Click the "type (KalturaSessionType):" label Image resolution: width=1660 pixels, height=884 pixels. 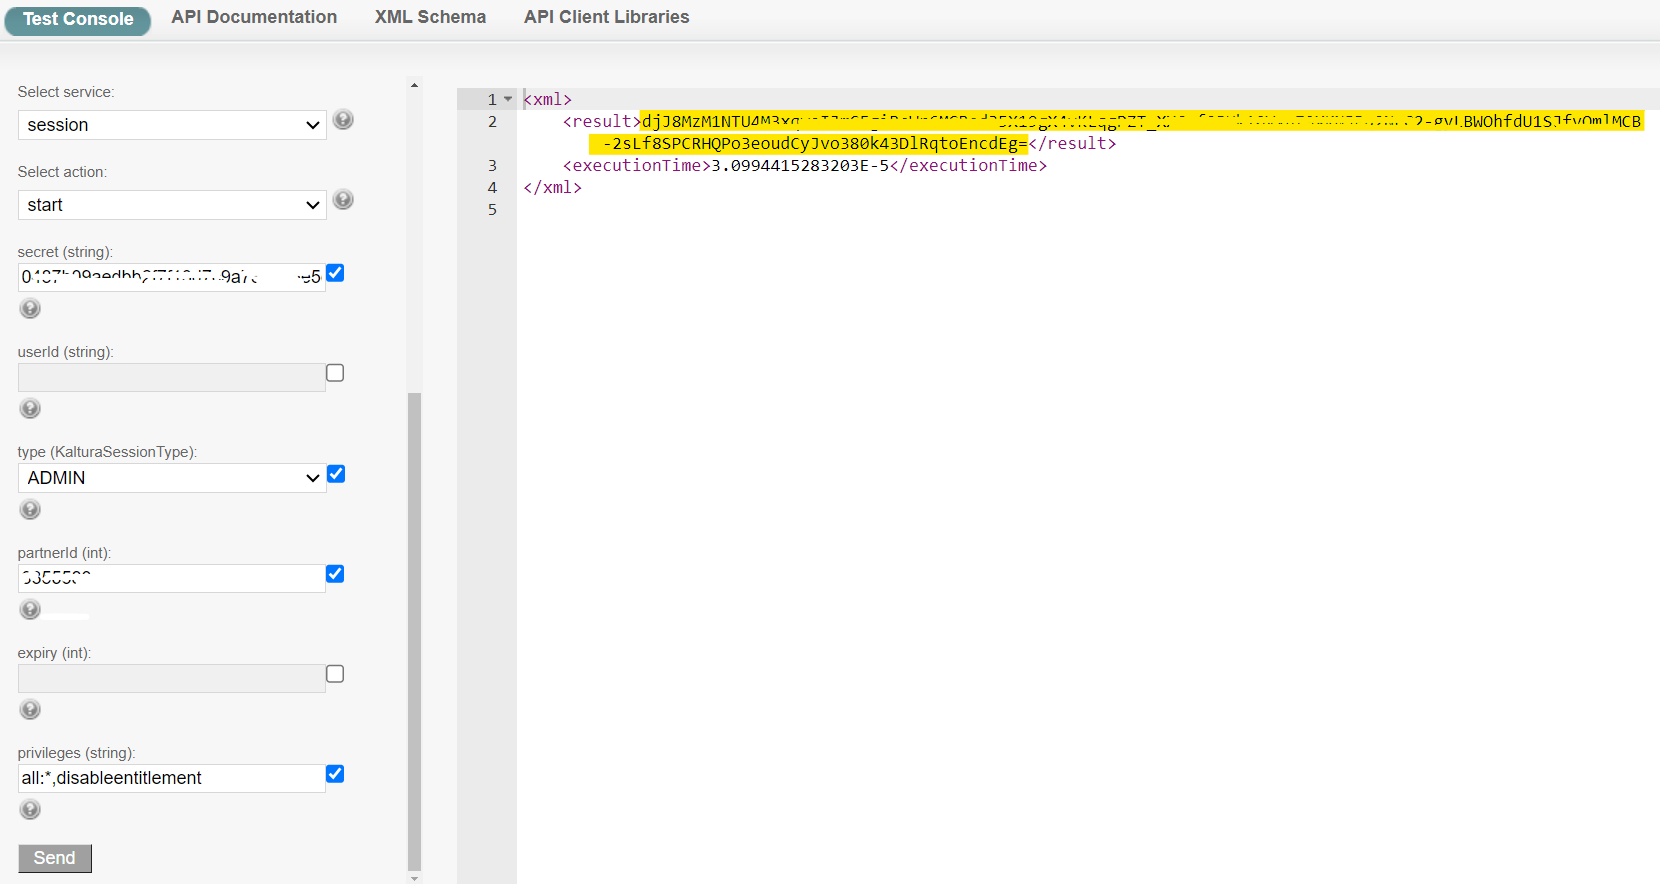[x=107, y=452]
